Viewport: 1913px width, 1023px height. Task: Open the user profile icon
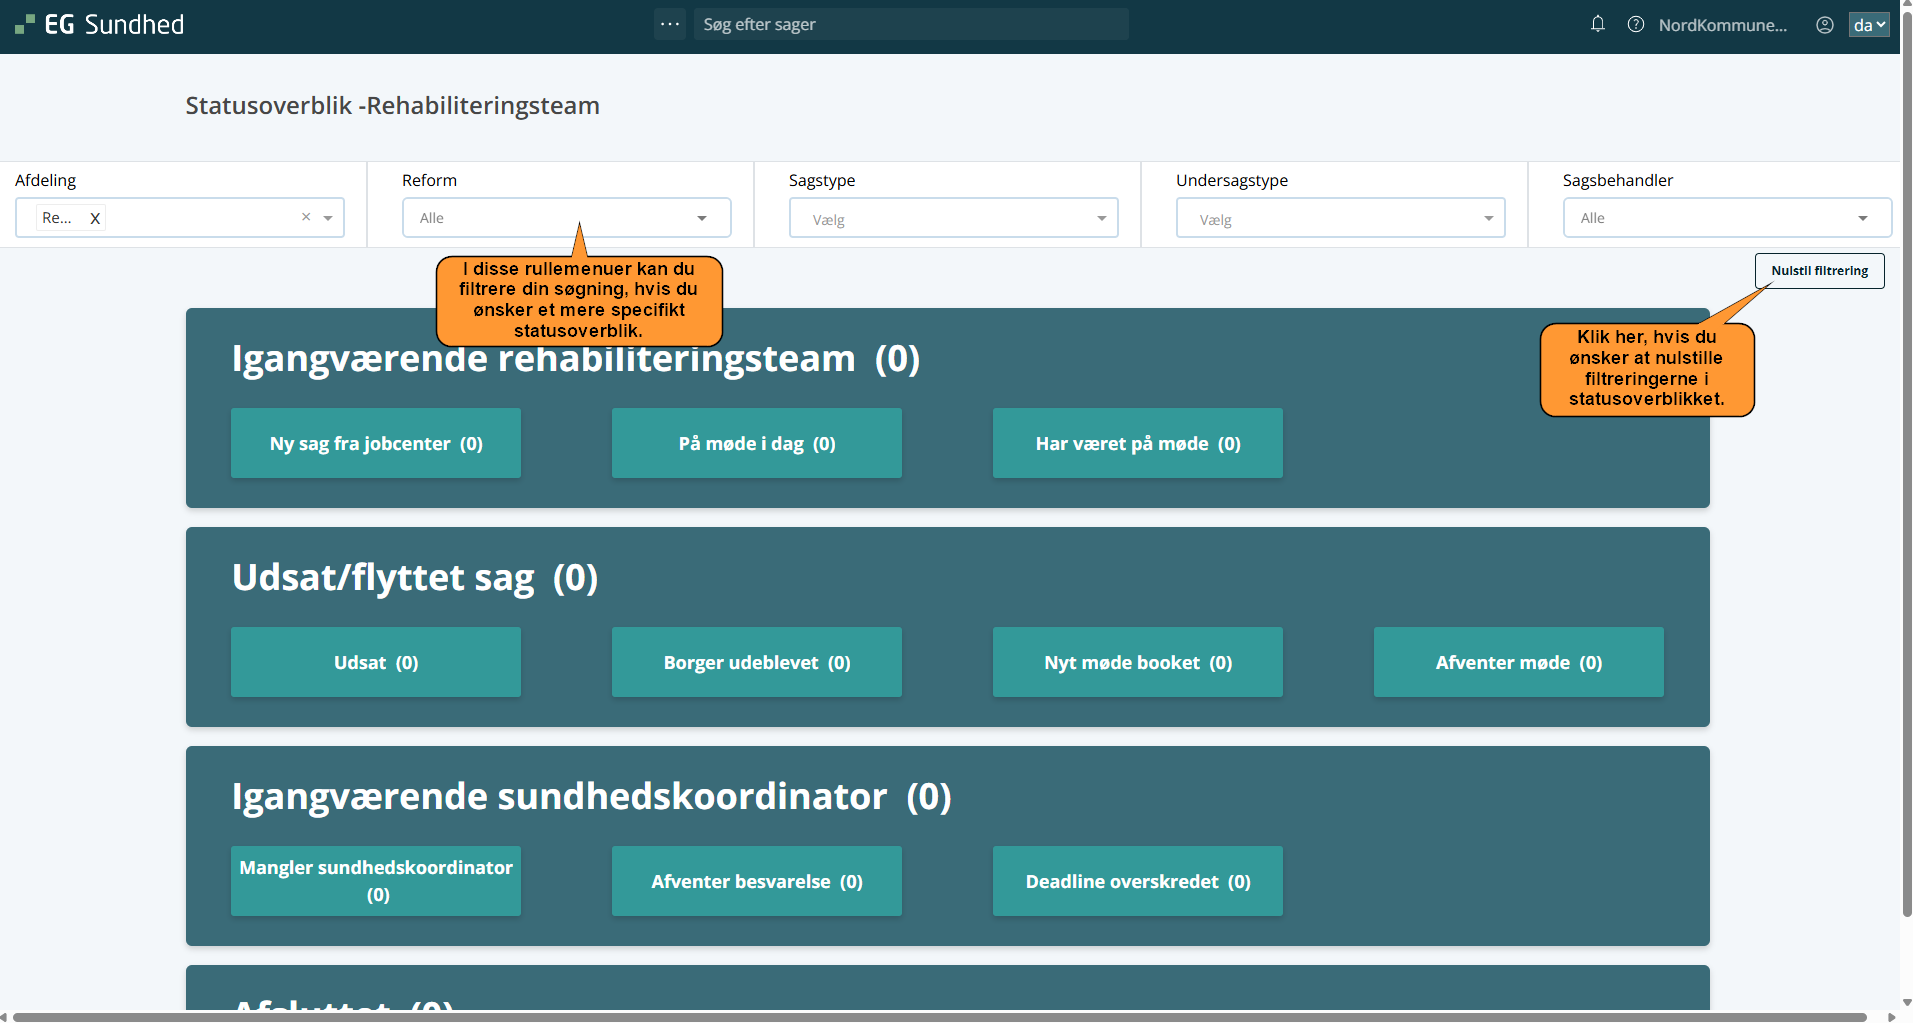(x=1824, y=25)
